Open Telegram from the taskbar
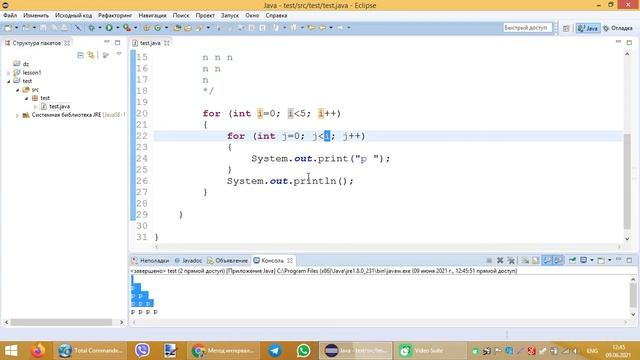This screenshot has width=640, height=360. coord(275,351)
